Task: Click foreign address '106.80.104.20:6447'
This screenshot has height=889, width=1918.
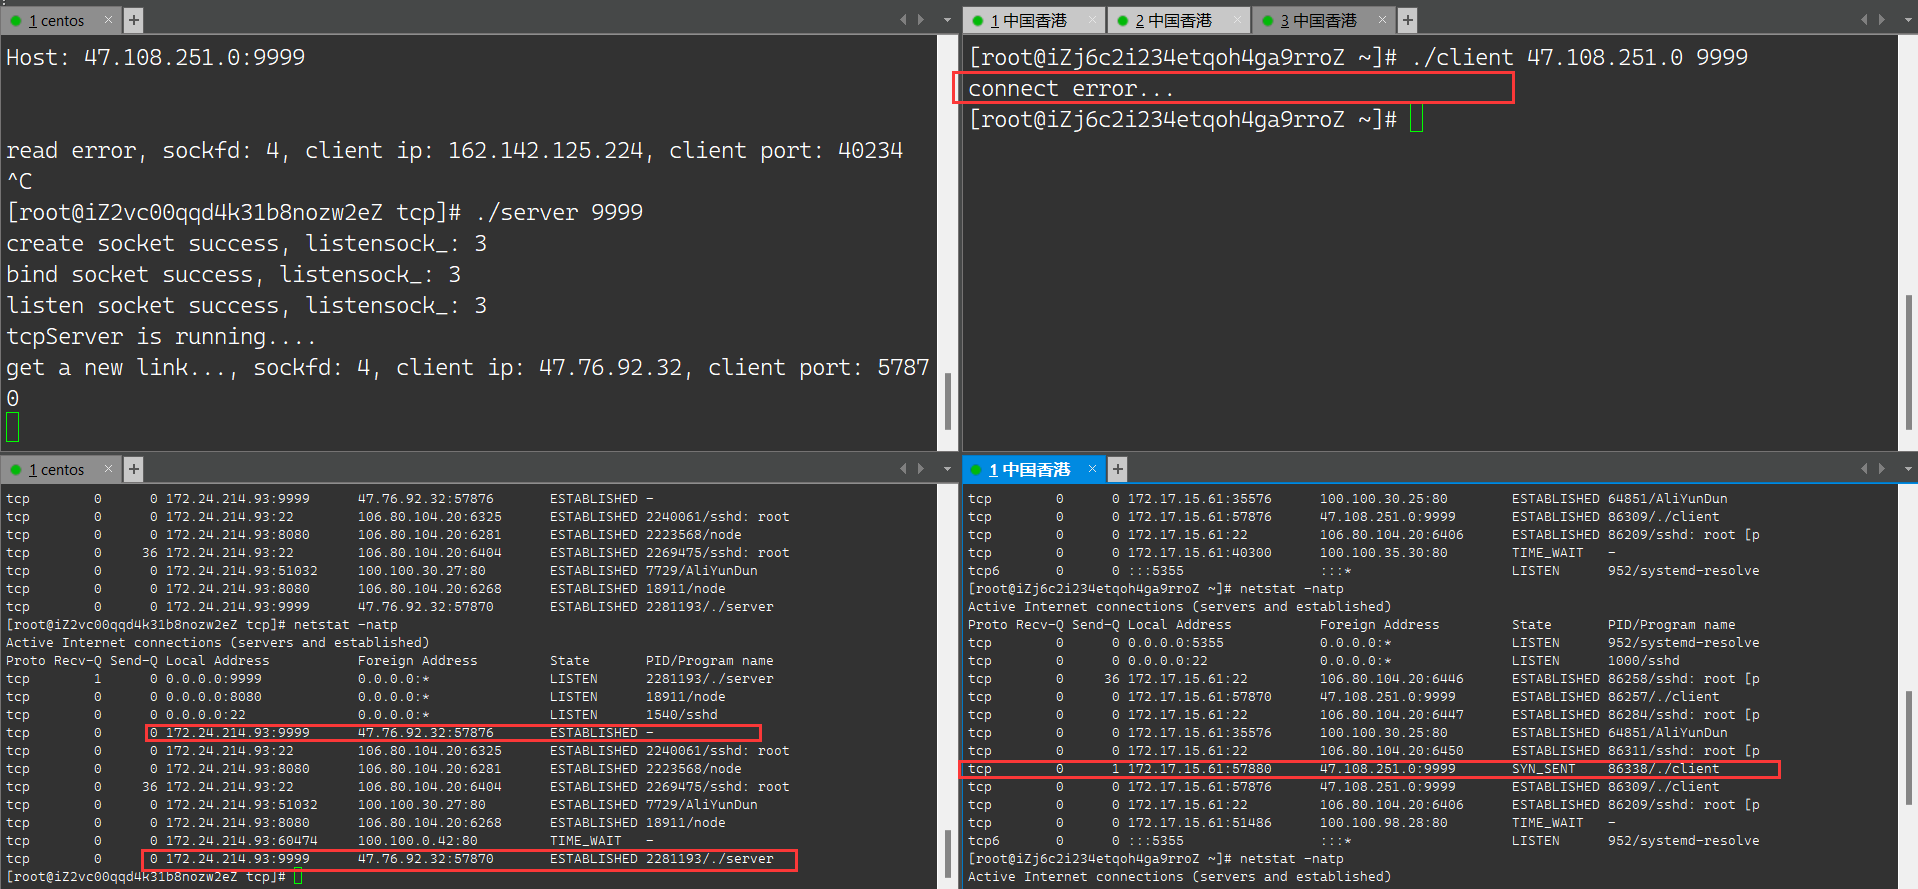Action: click(x=1392, y=715)
